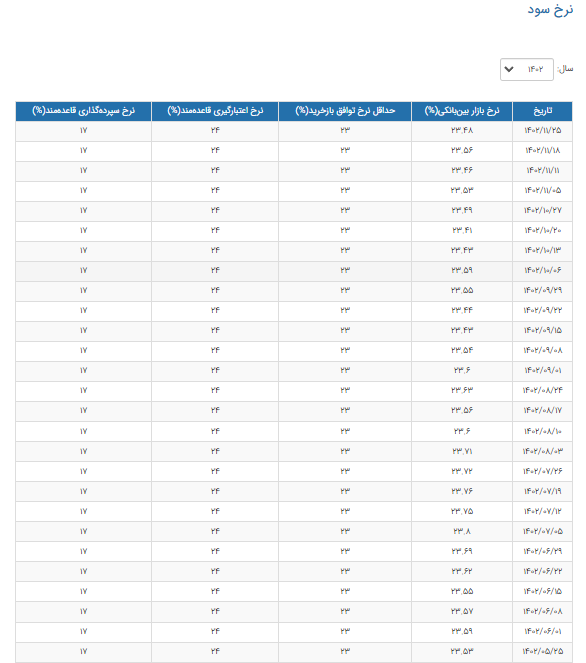The image size is (586, 663).
Task: Click the rate ۲۳.۸ cell
Action: (x=462, y=531)
